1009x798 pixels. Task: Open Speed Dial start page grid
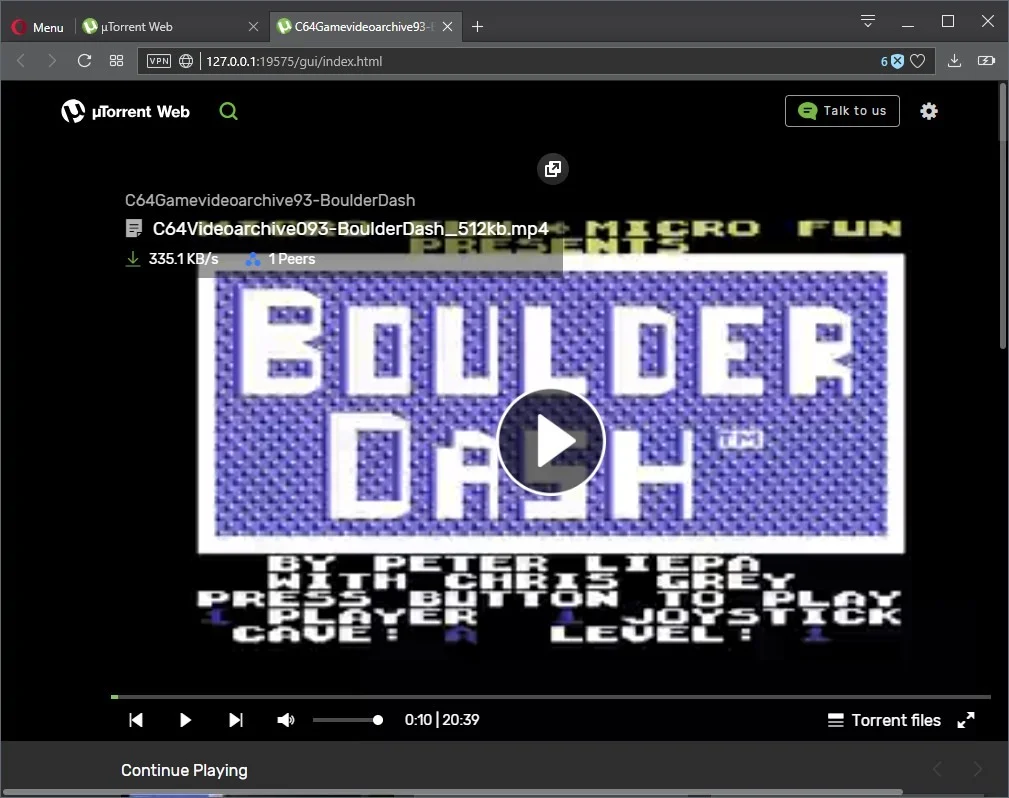[x=116, y=61]
